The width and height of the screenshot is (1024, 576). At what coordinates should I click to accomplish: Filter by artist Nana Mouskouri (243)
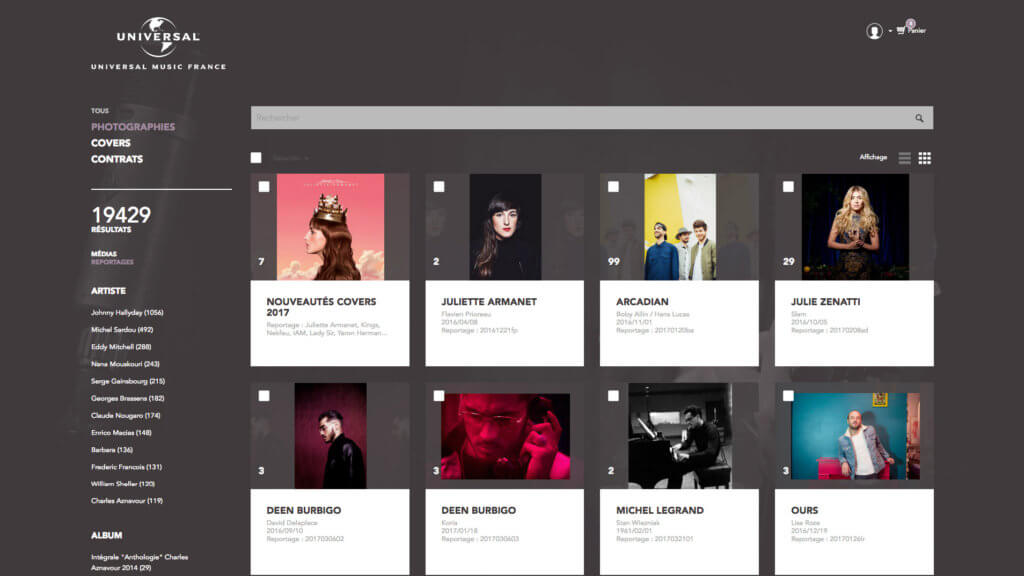[125, 364]
